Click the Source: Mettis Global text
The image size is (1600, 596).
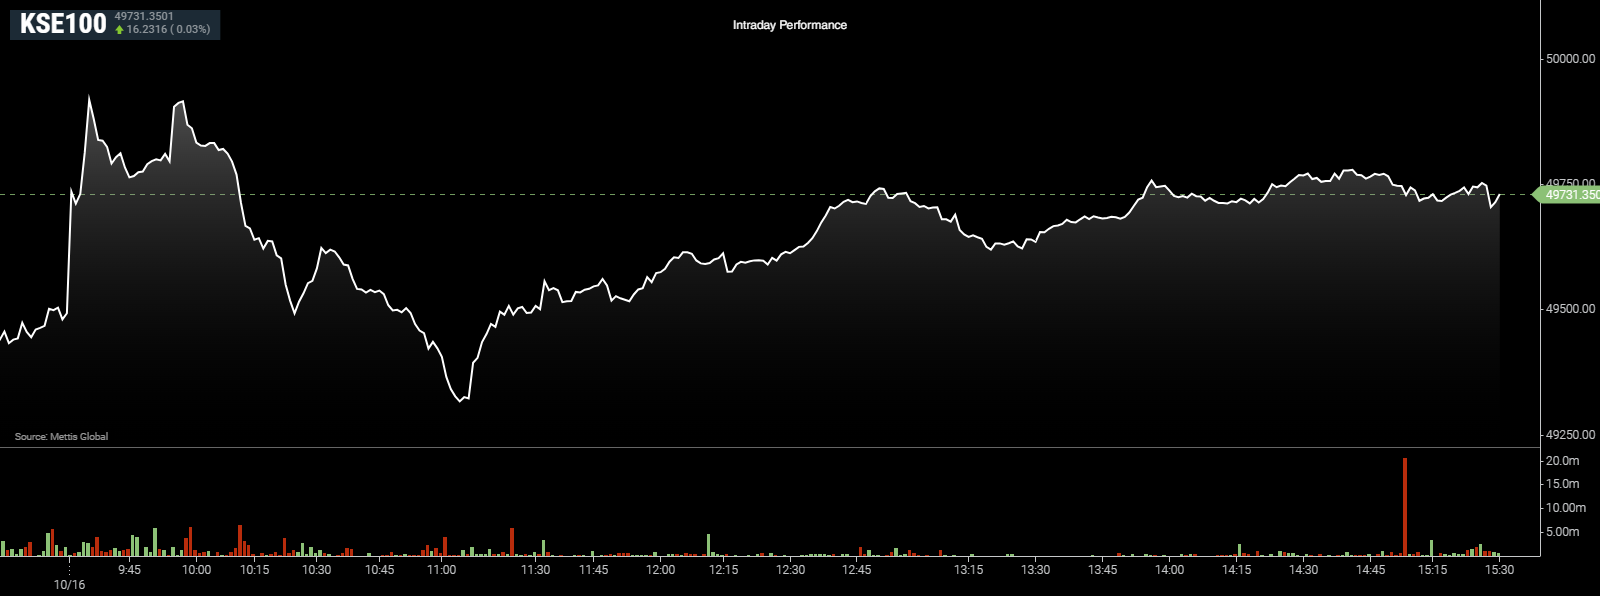point(61,437)
